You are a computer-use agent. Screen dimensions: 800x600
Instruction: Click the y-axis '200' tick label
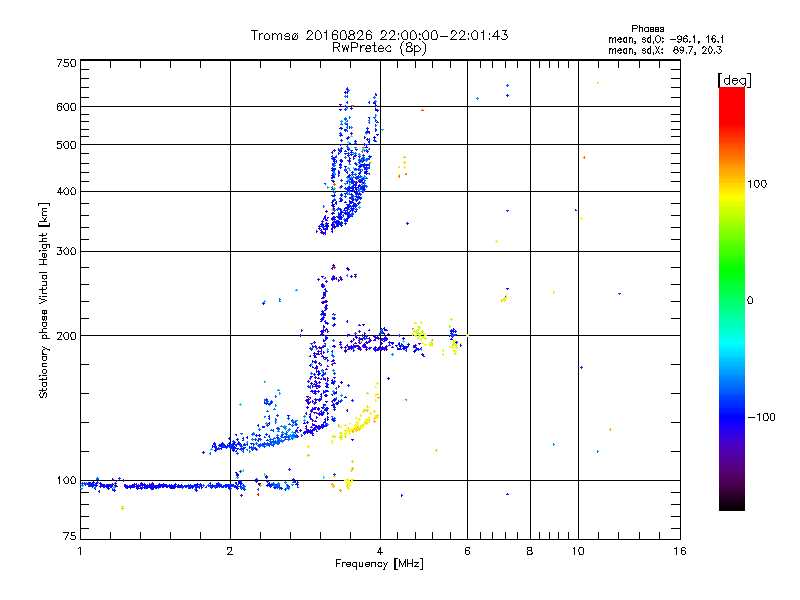pyautogui.click(x=66, y=336)
